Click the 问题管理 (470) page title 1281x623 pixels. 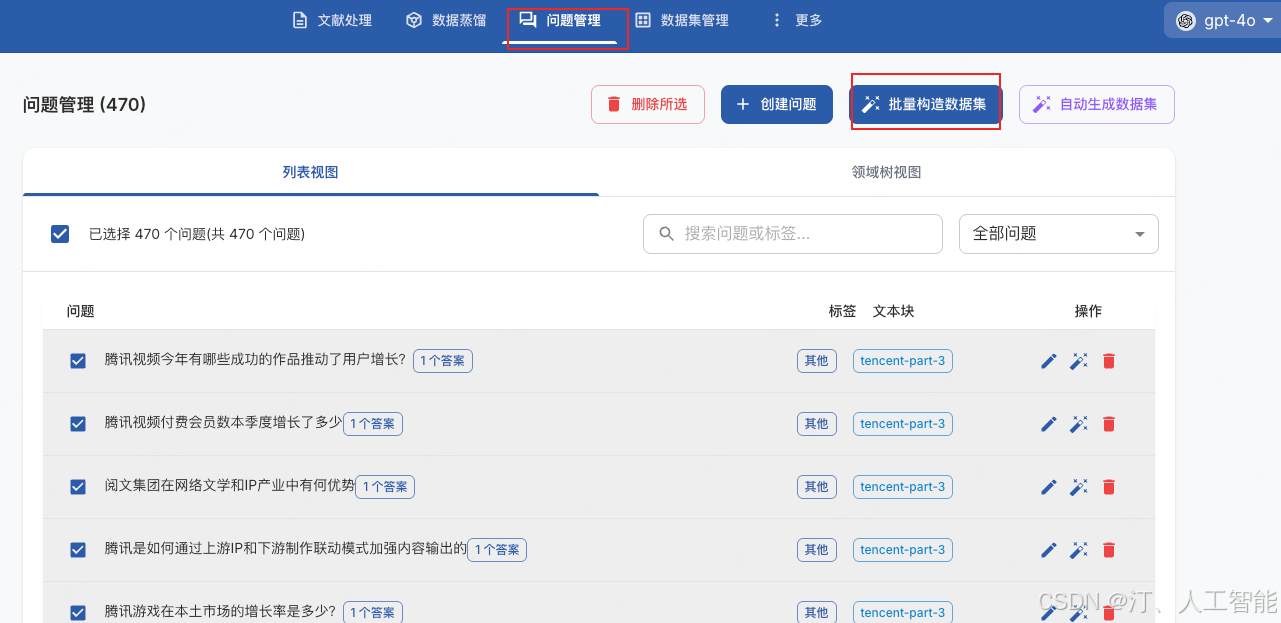(84, 104)
